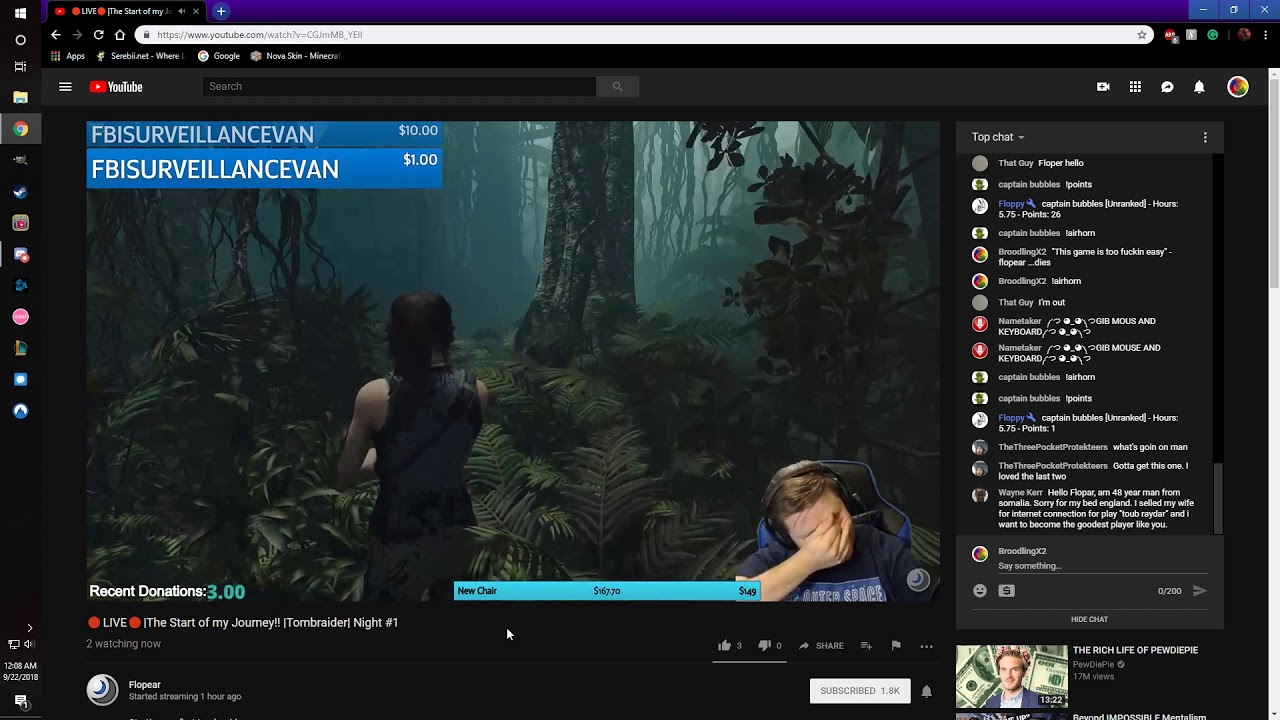This screenshot has width=1280, height=720.
Task: Open the Windows Start menu
Action: coord(20,13)
